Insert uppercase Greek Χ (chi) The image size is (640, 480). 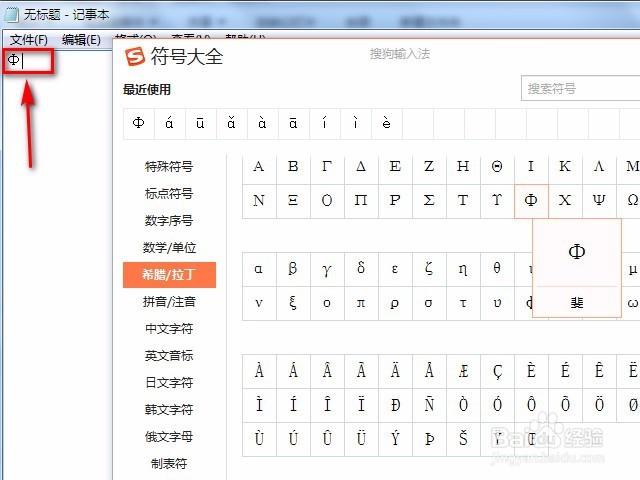click(565, 201)
